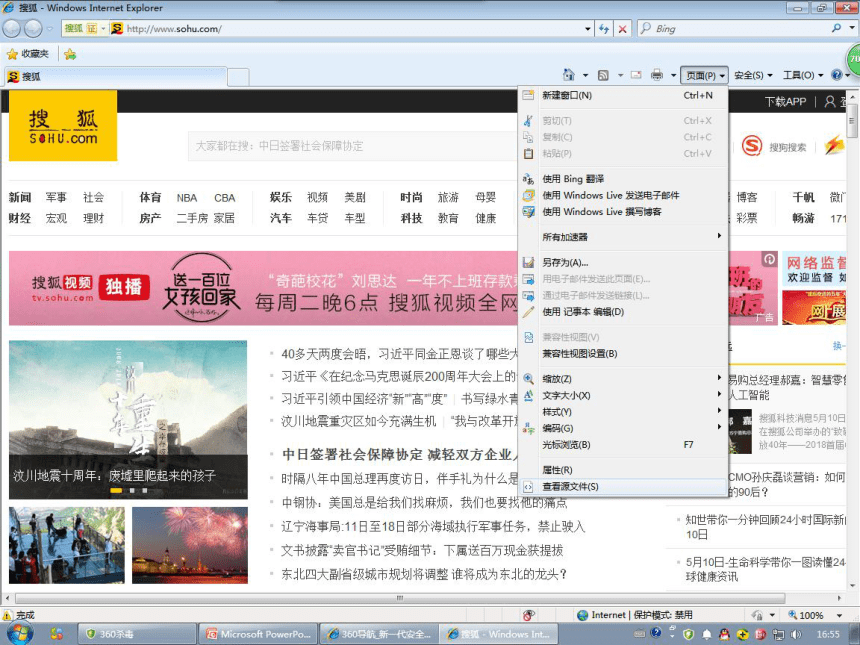The width and height of the screenshot is (860, 645).
Task: Click the Help question mark icon
Action: (x=836, y=75)
